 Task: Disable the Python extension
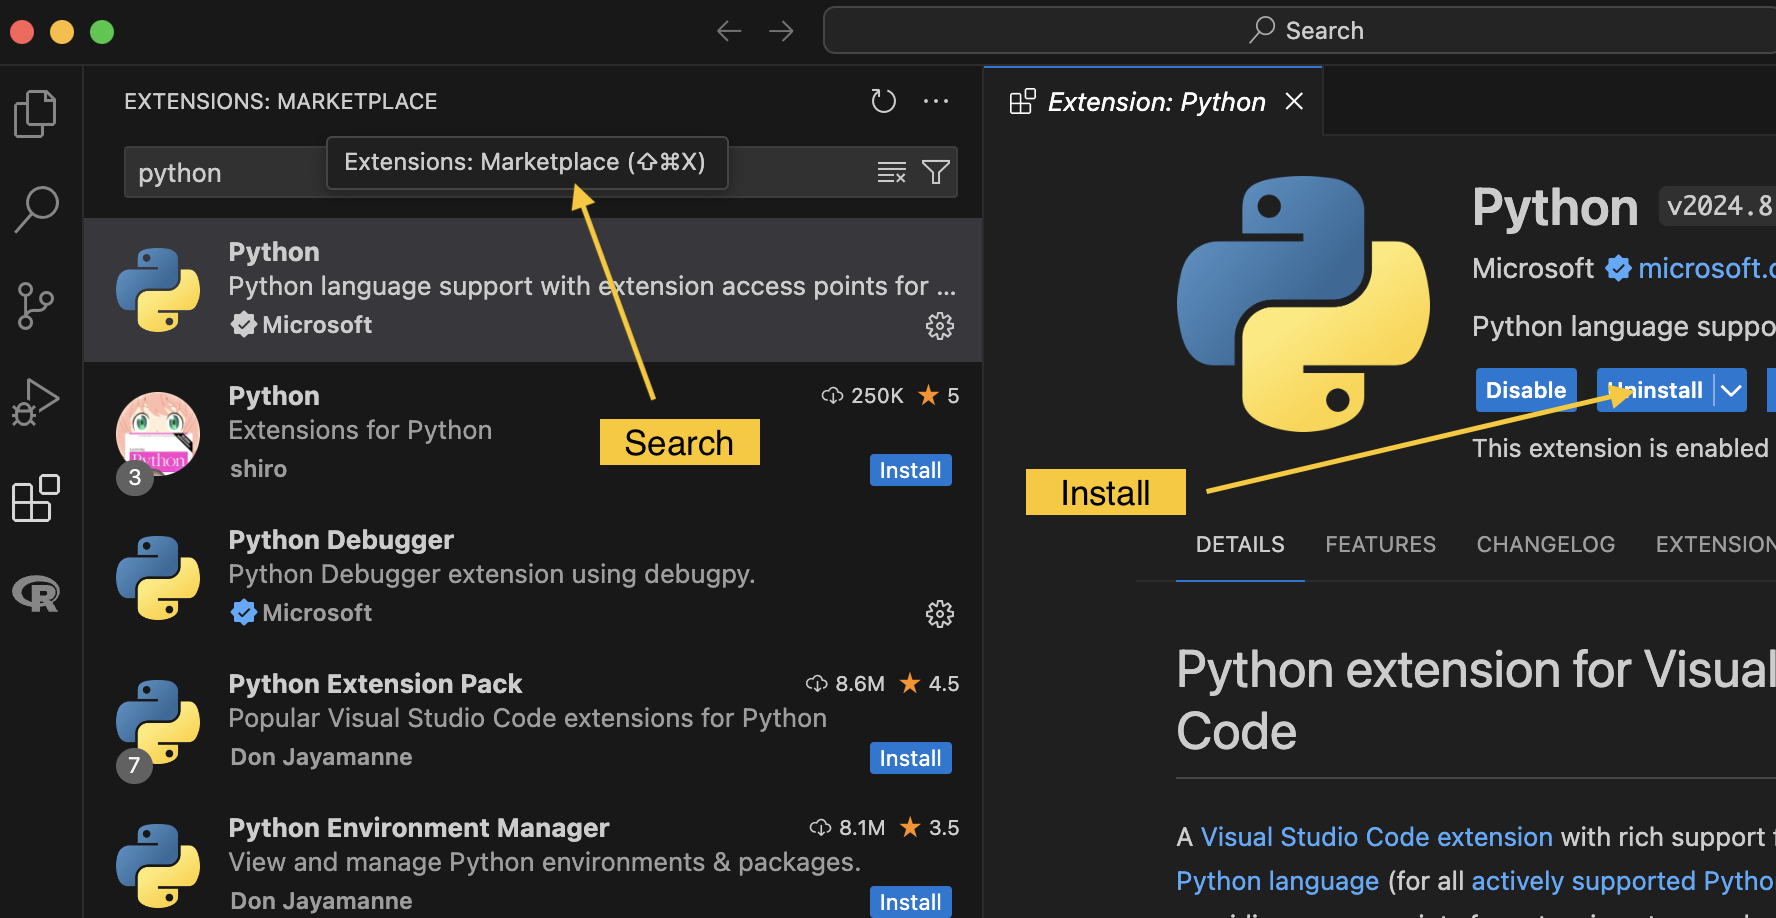[1525, 390]
